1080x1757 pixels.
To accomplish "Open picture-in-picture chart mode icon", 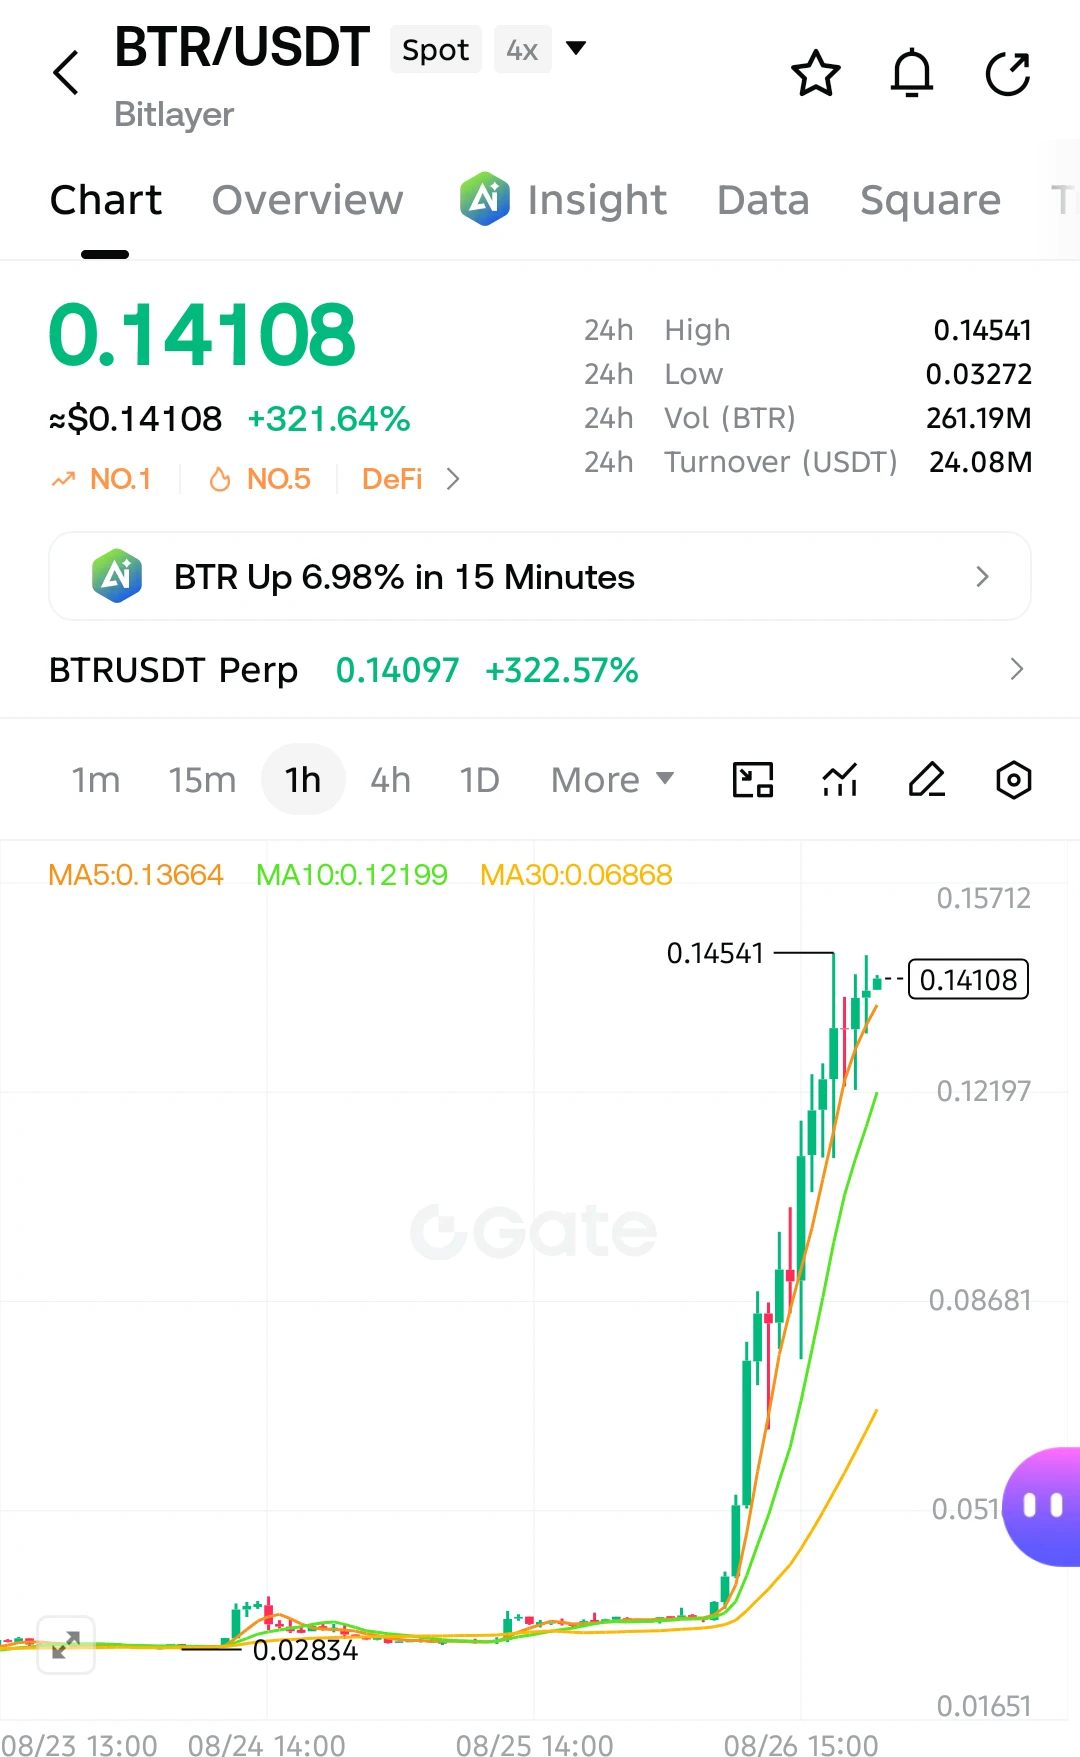I will pyautogui.click(x=753, y=780).
